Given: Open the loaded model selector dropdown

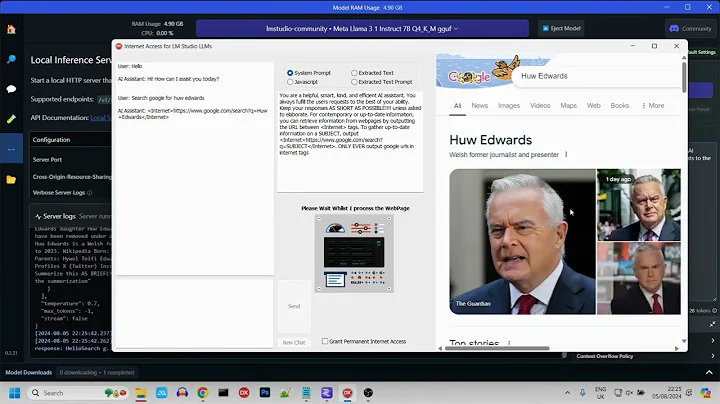Looking at the screenshot, I should click(x=362, y=28).
